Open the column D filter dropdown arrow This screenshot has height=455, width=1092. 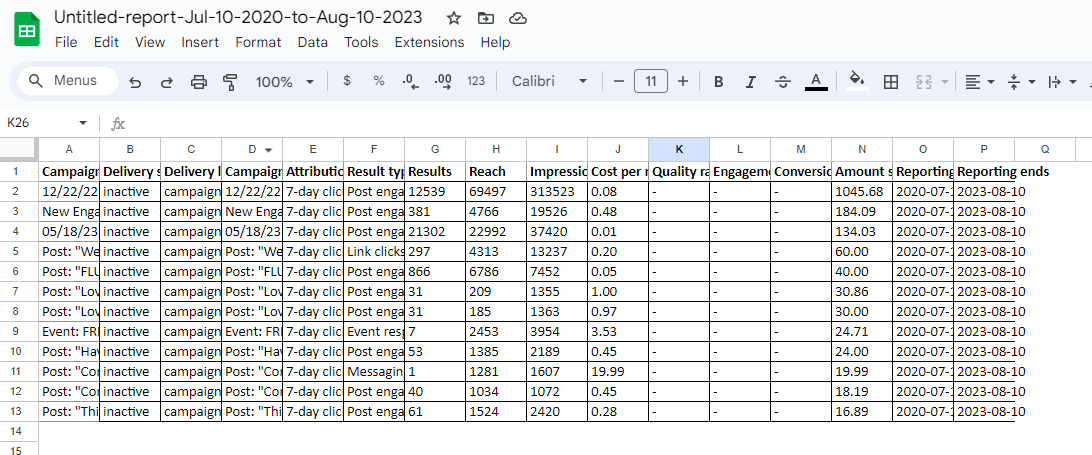267,149
